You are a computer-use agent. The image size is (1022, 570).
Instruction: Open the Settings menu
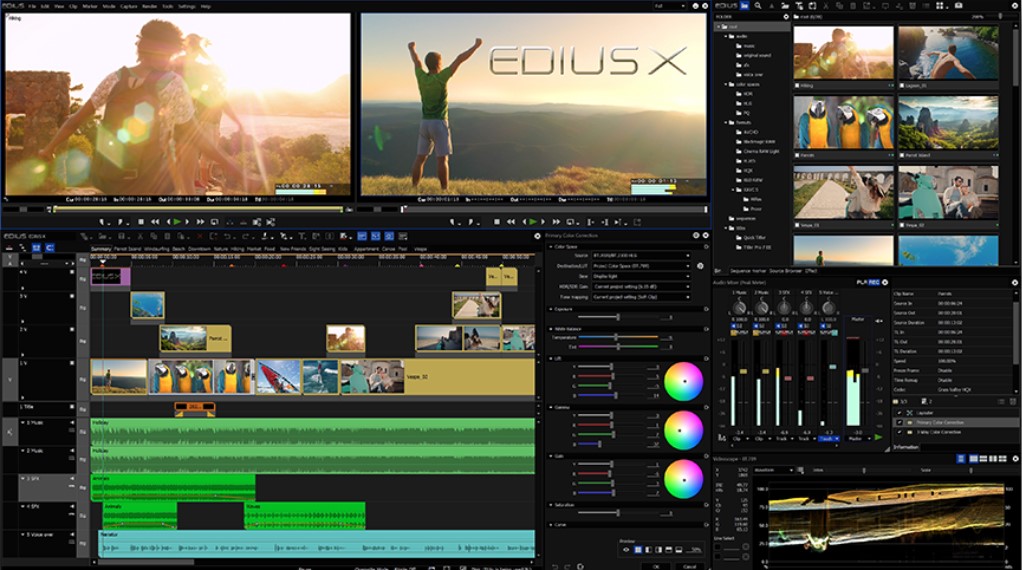click(x=186, y=6)
